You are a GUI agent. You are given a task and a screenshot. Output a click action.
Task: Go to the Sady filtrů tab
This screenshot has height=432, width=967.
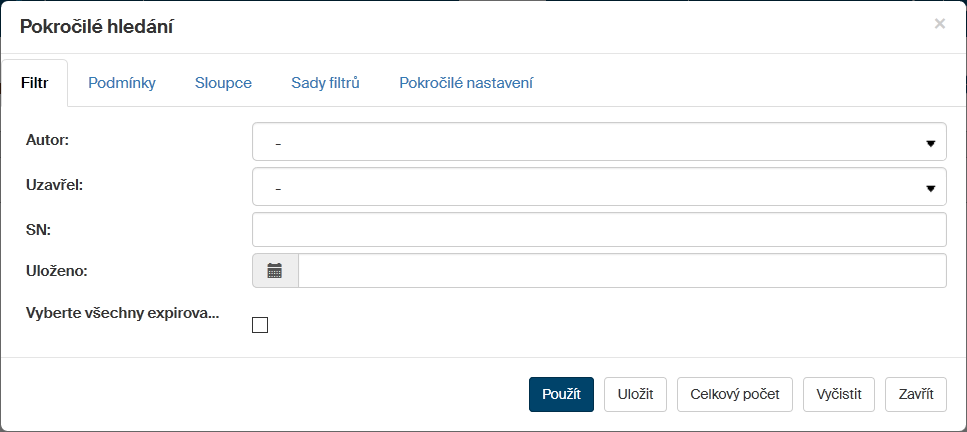pyautogui.click(x=325, y=83)
